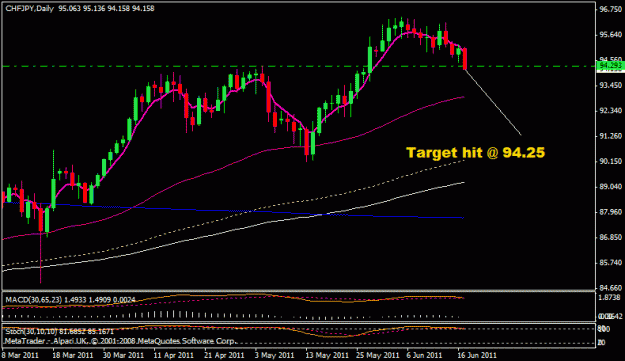Click the 86.850 price scale label
Viewport: 625px width, 361px height.
[611, 237]
